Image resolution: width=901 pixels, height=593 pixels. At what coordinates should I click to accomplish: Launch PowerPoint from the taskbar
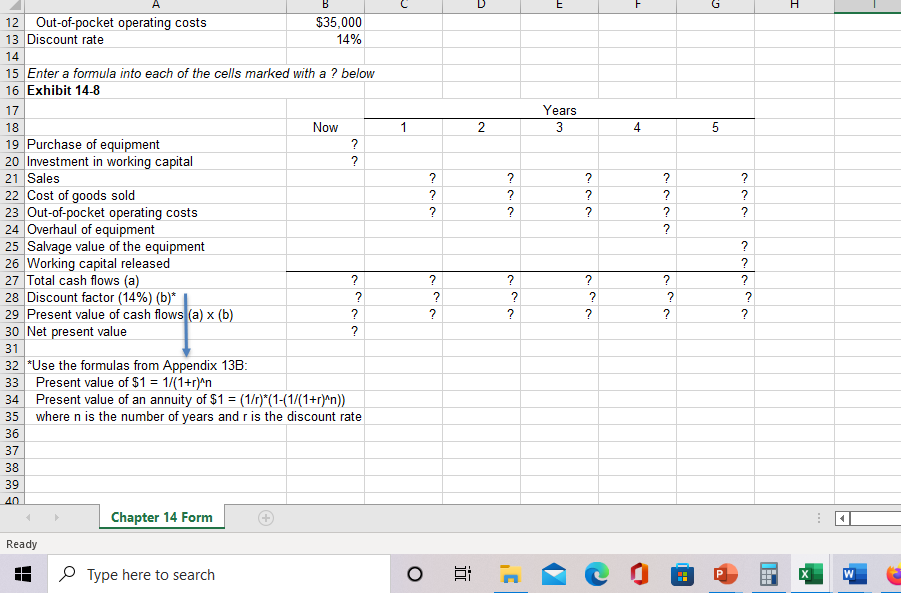(x=725, y=574)
